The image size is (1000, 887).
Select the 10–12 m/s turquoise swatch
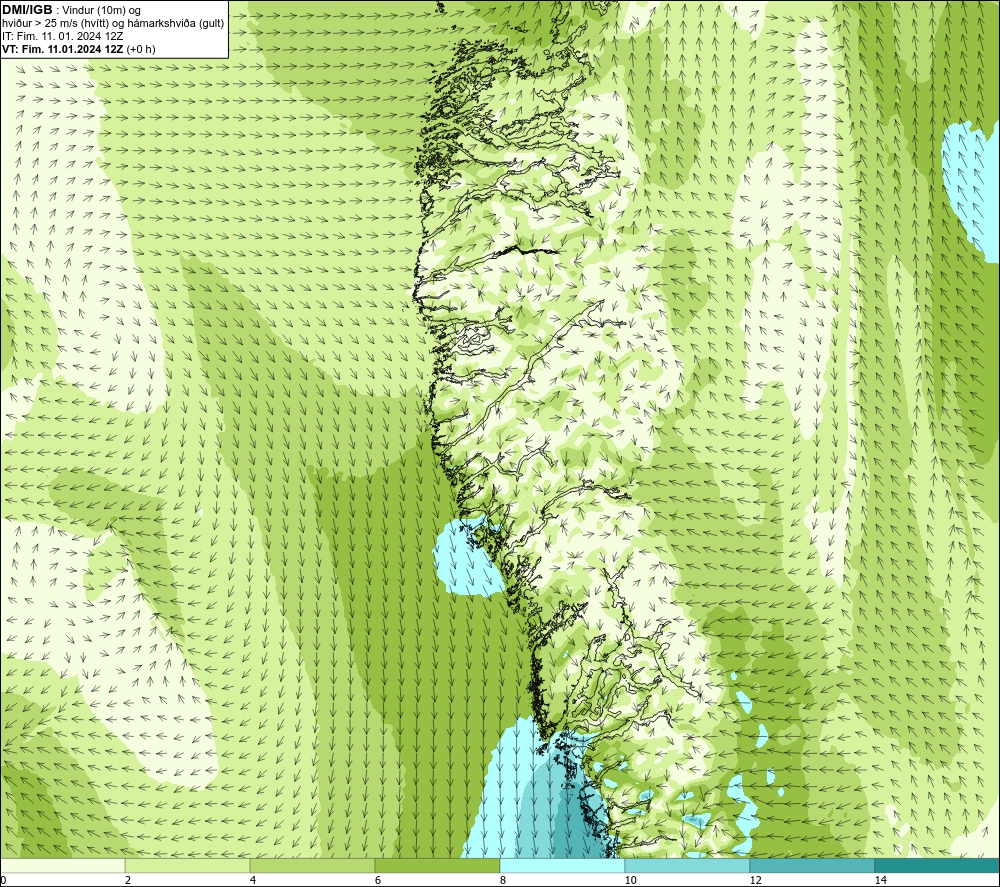point(688,865)
